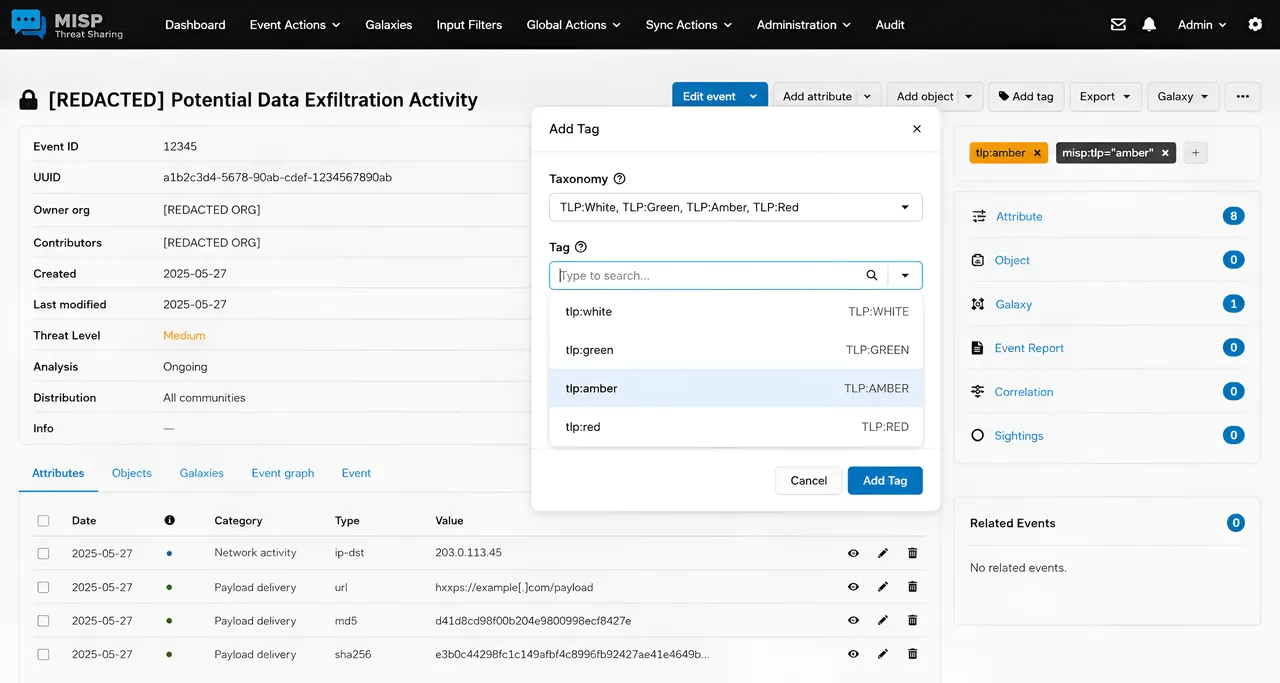This screenshot has height=683, width=1280.
Task: Open the Add attribute split caret
Action: click(x=868, y=97)
